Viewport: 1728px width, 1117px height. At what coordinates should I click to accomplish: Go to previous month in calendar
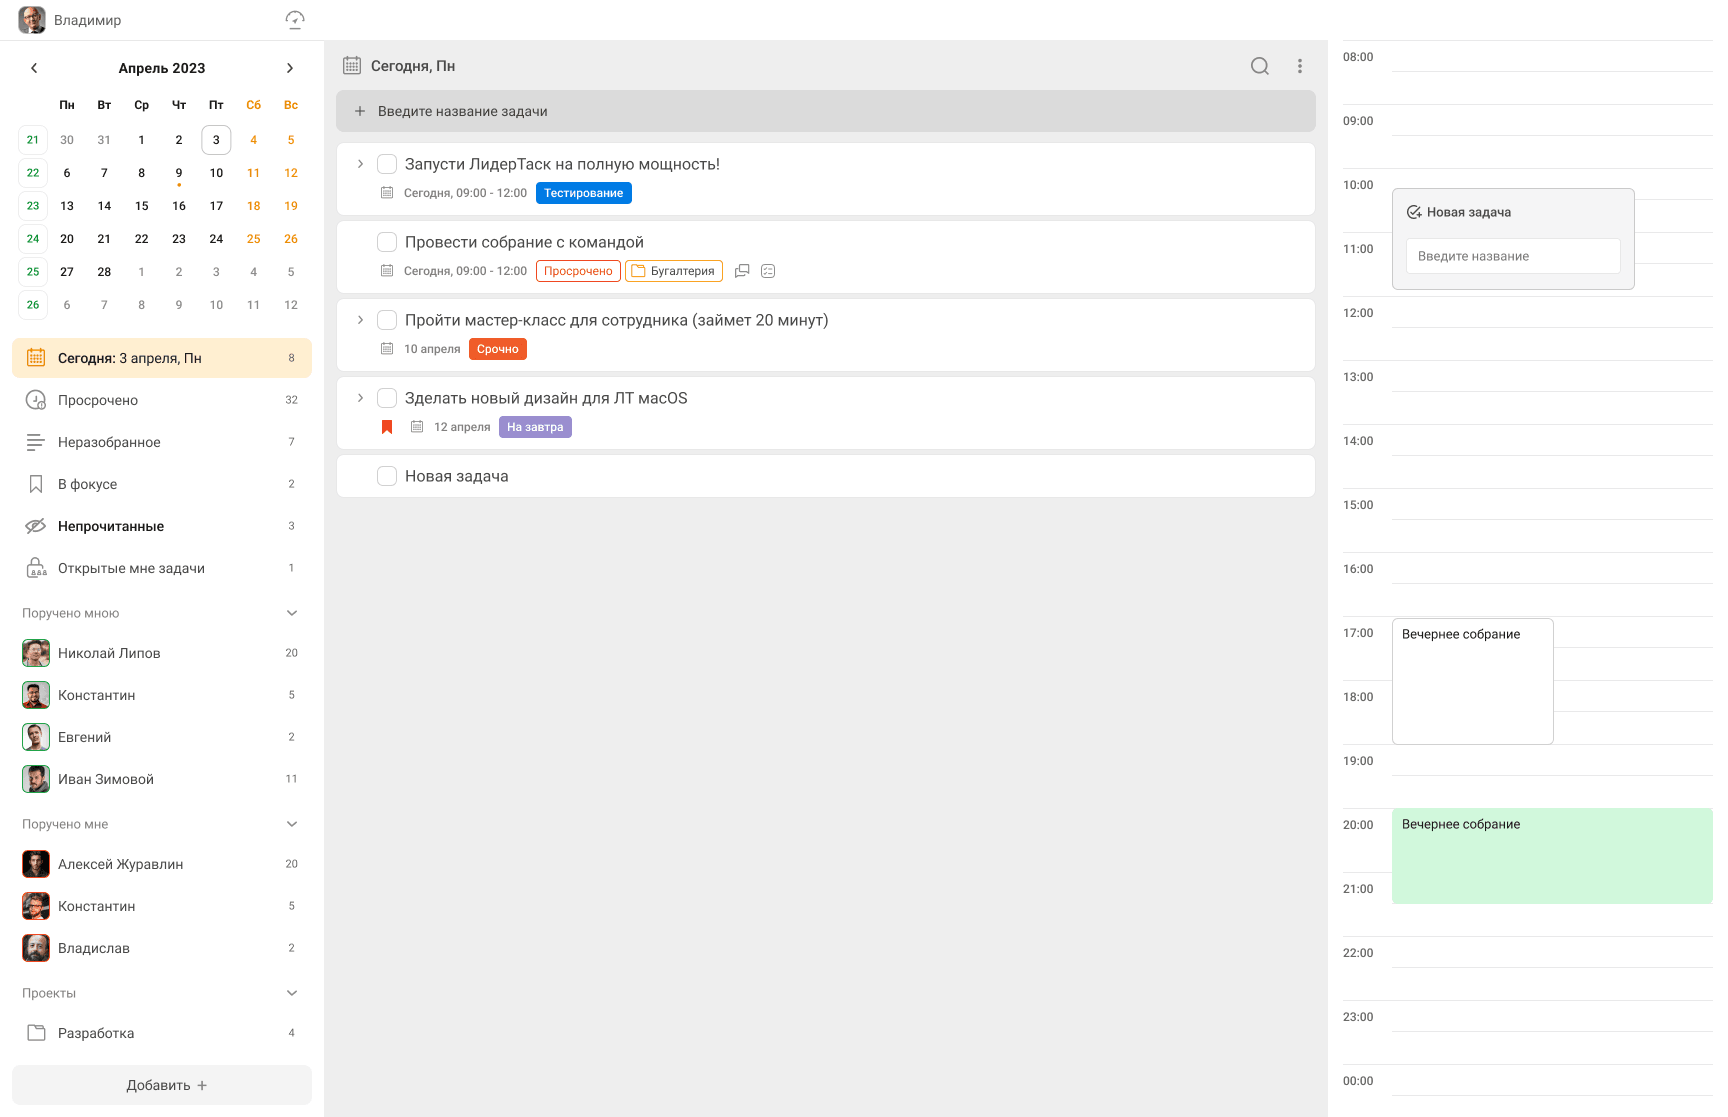[34, 68]
